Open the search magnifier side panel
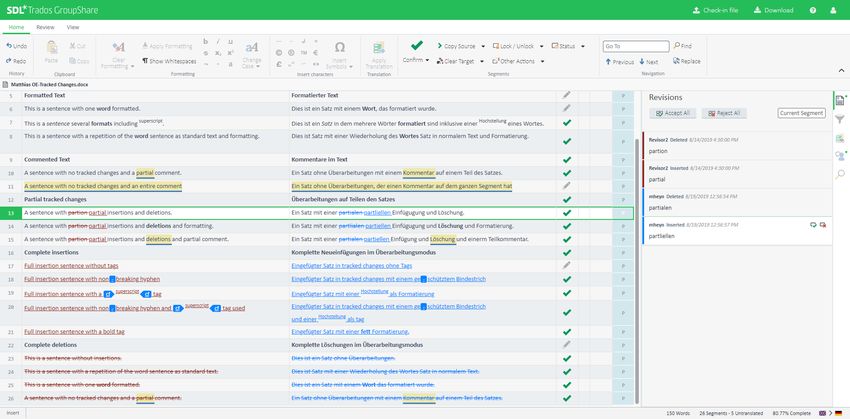 (840, 174)
